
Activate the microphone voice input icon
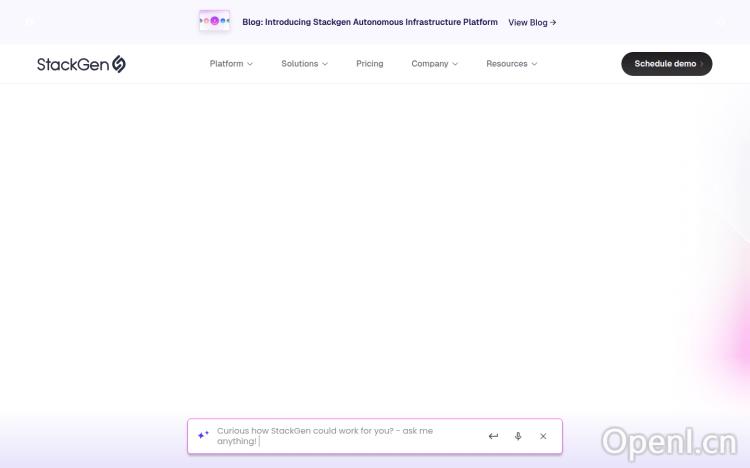click(518, 436)
